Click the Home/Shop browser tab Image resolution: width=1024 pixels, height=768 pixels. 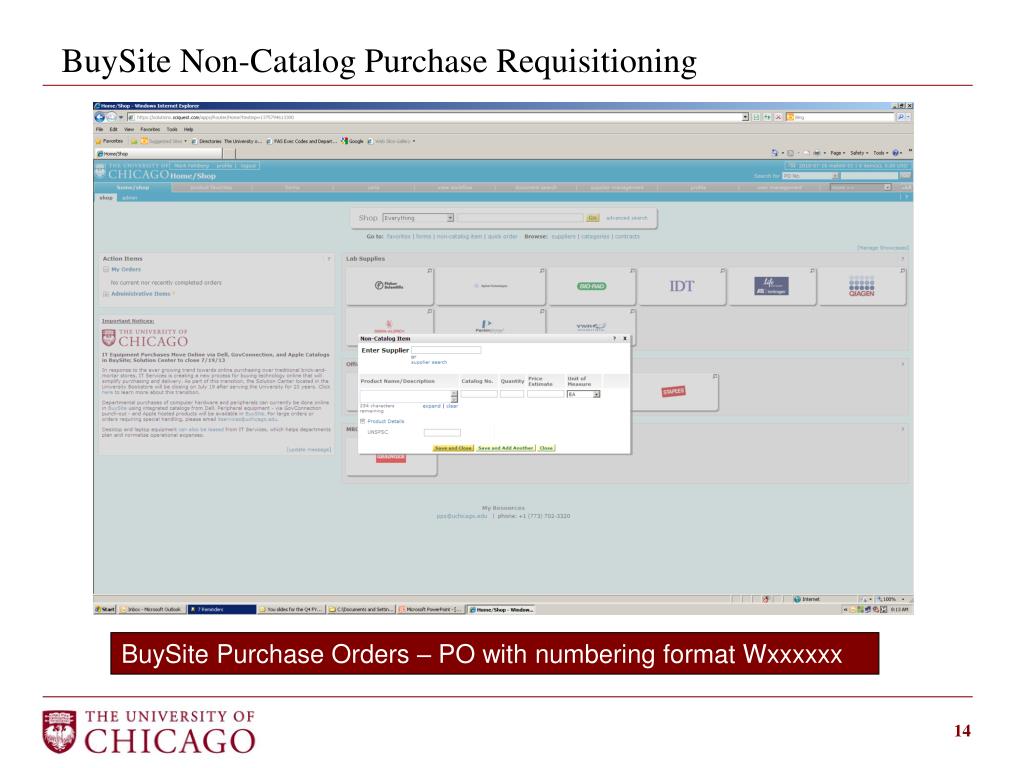159,153
